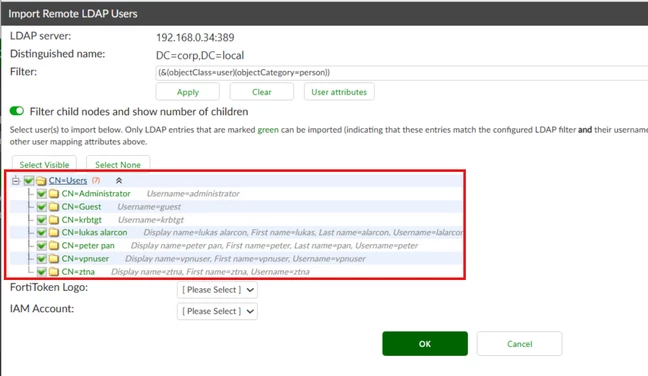Screen dimensions: 648x376
Task: Click the Username=administrator attribute text
Action: click(x=193, y=193)
